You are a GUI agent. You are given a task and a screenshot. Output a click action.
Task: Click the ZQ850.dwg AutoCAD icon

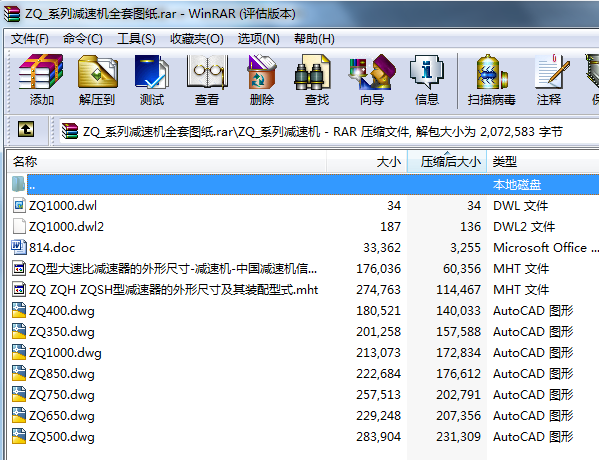click(19, 373)
